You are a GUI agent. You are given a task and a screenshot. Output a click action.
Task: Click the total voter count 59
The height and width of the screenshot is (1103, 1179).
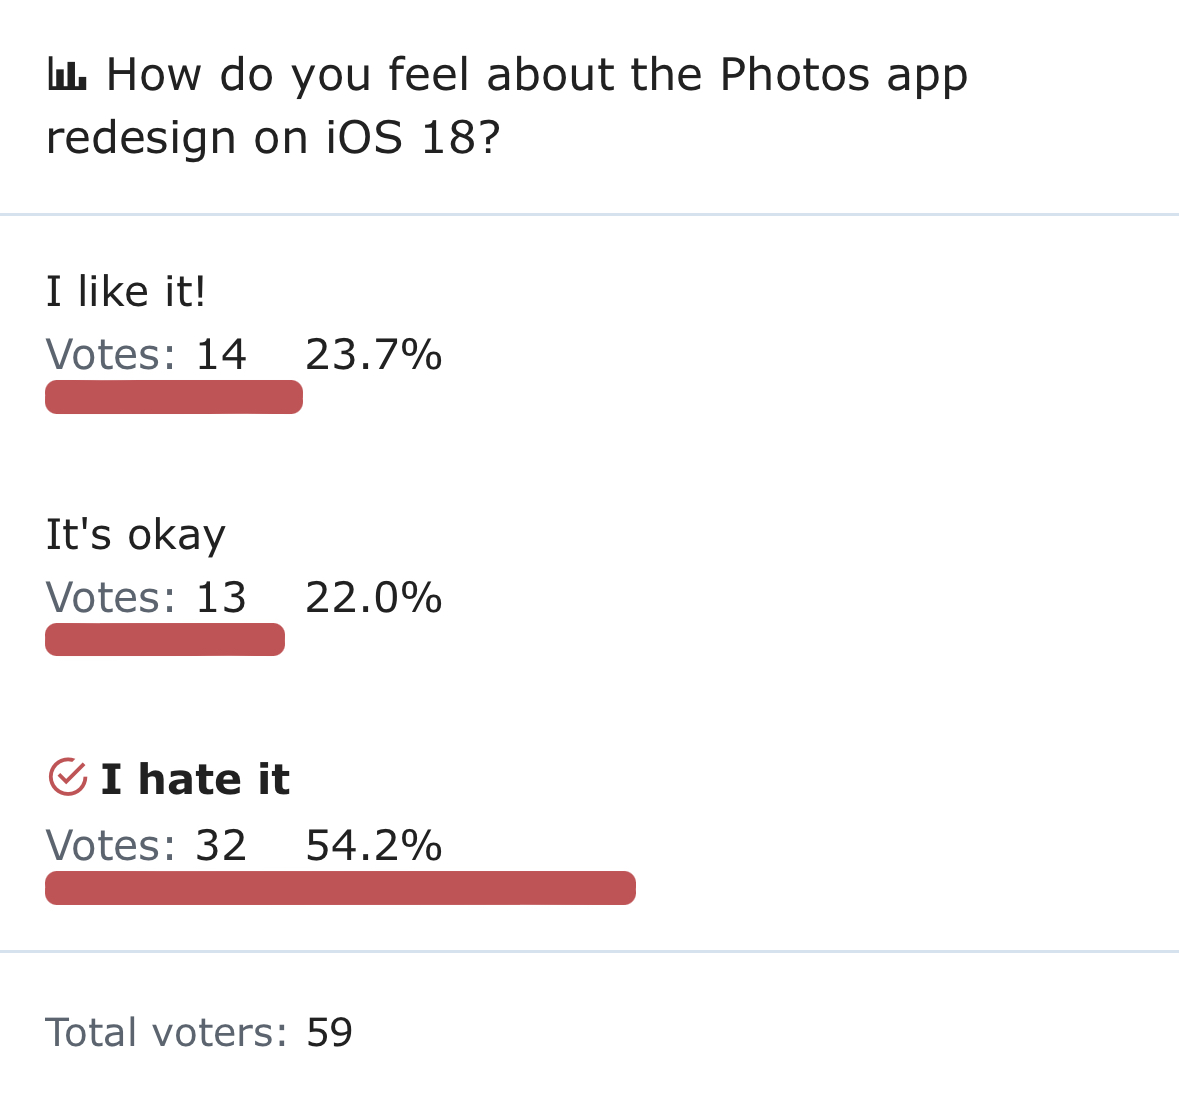[x=329, y=1032]
